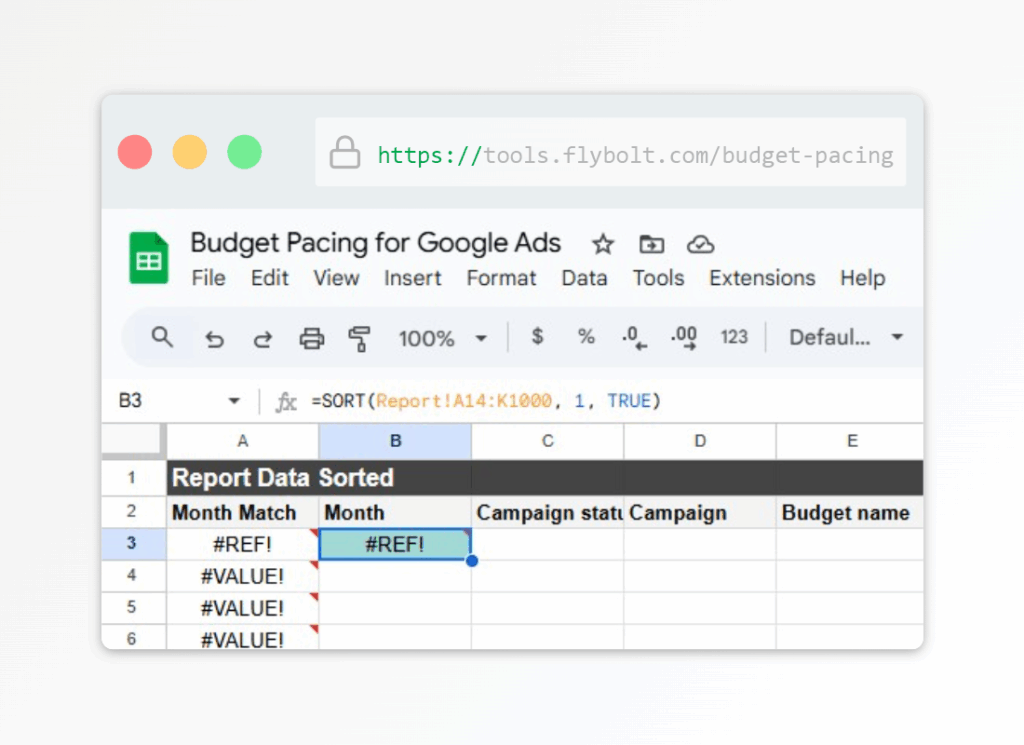Rename the spreadsheet title
This screenshot has width=1024, height=745.
(373, 243)
